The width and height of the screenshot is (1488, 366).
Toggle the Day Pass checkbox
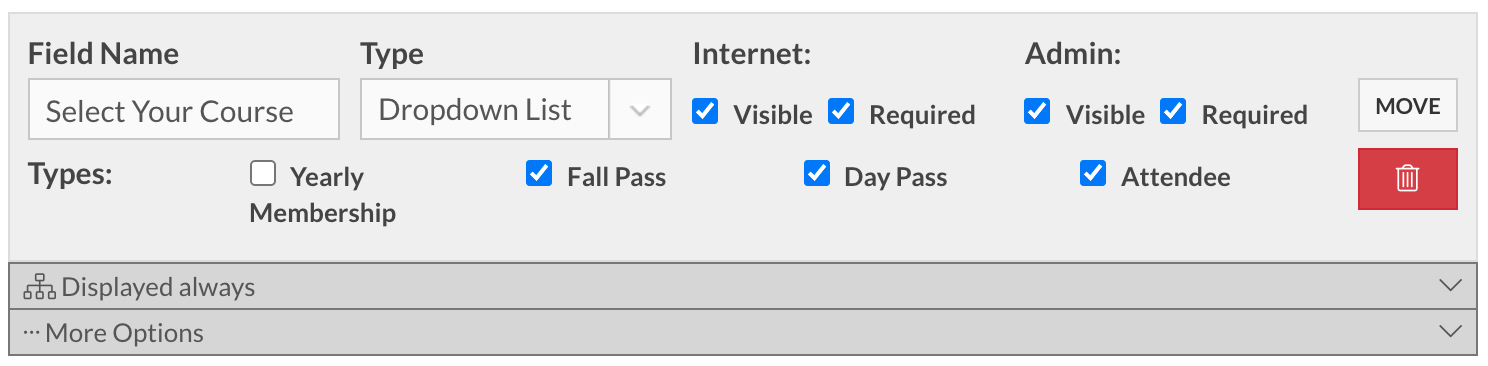817,174
